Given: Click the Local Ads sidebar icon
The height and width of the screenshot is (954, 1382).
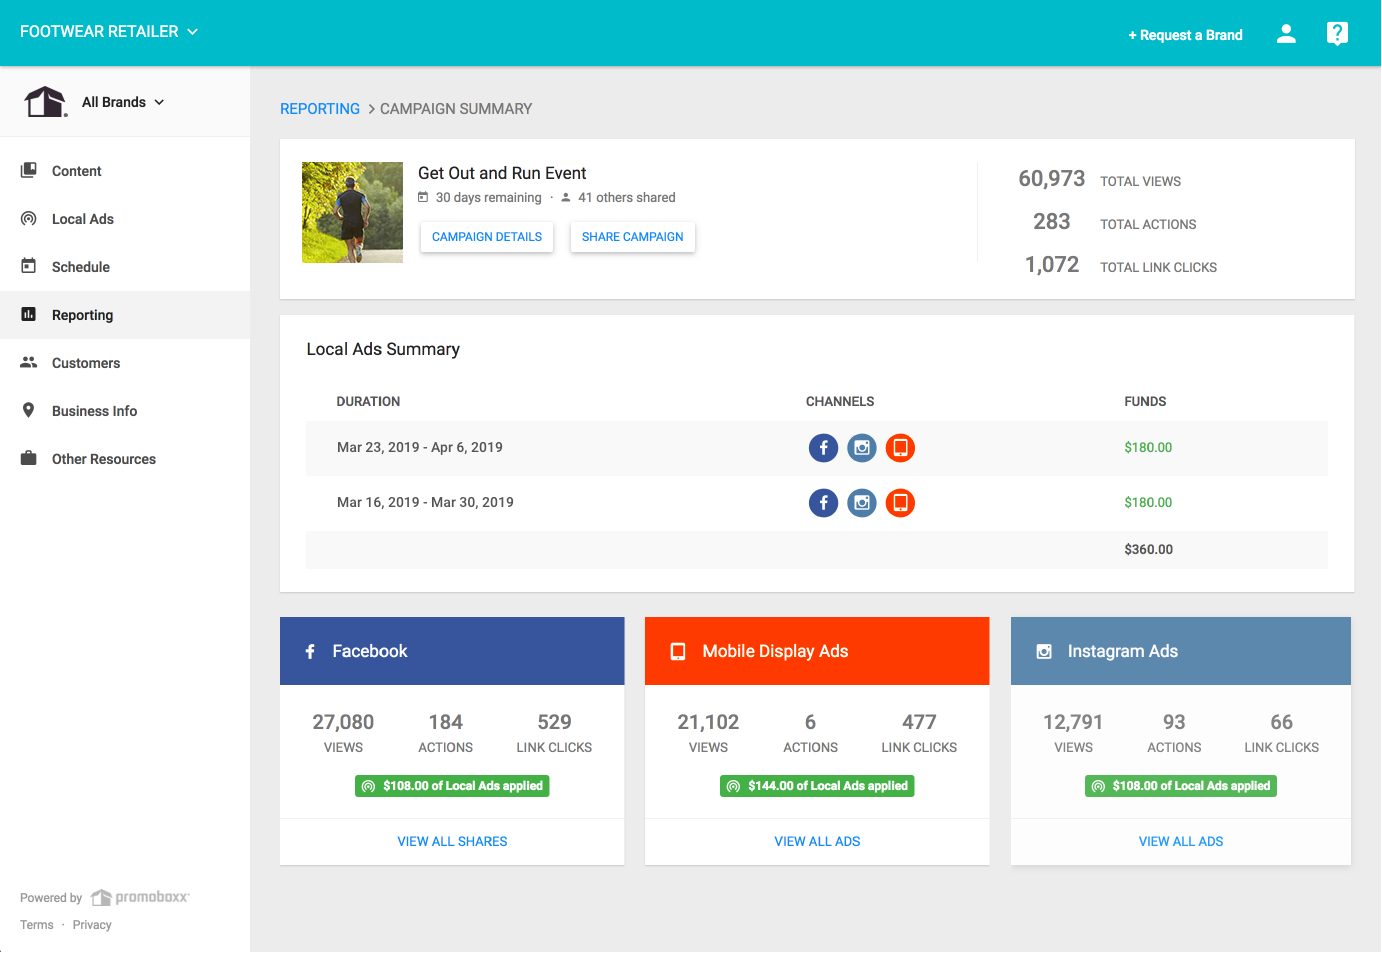Looking at the screenshot, I should (29, 219).
